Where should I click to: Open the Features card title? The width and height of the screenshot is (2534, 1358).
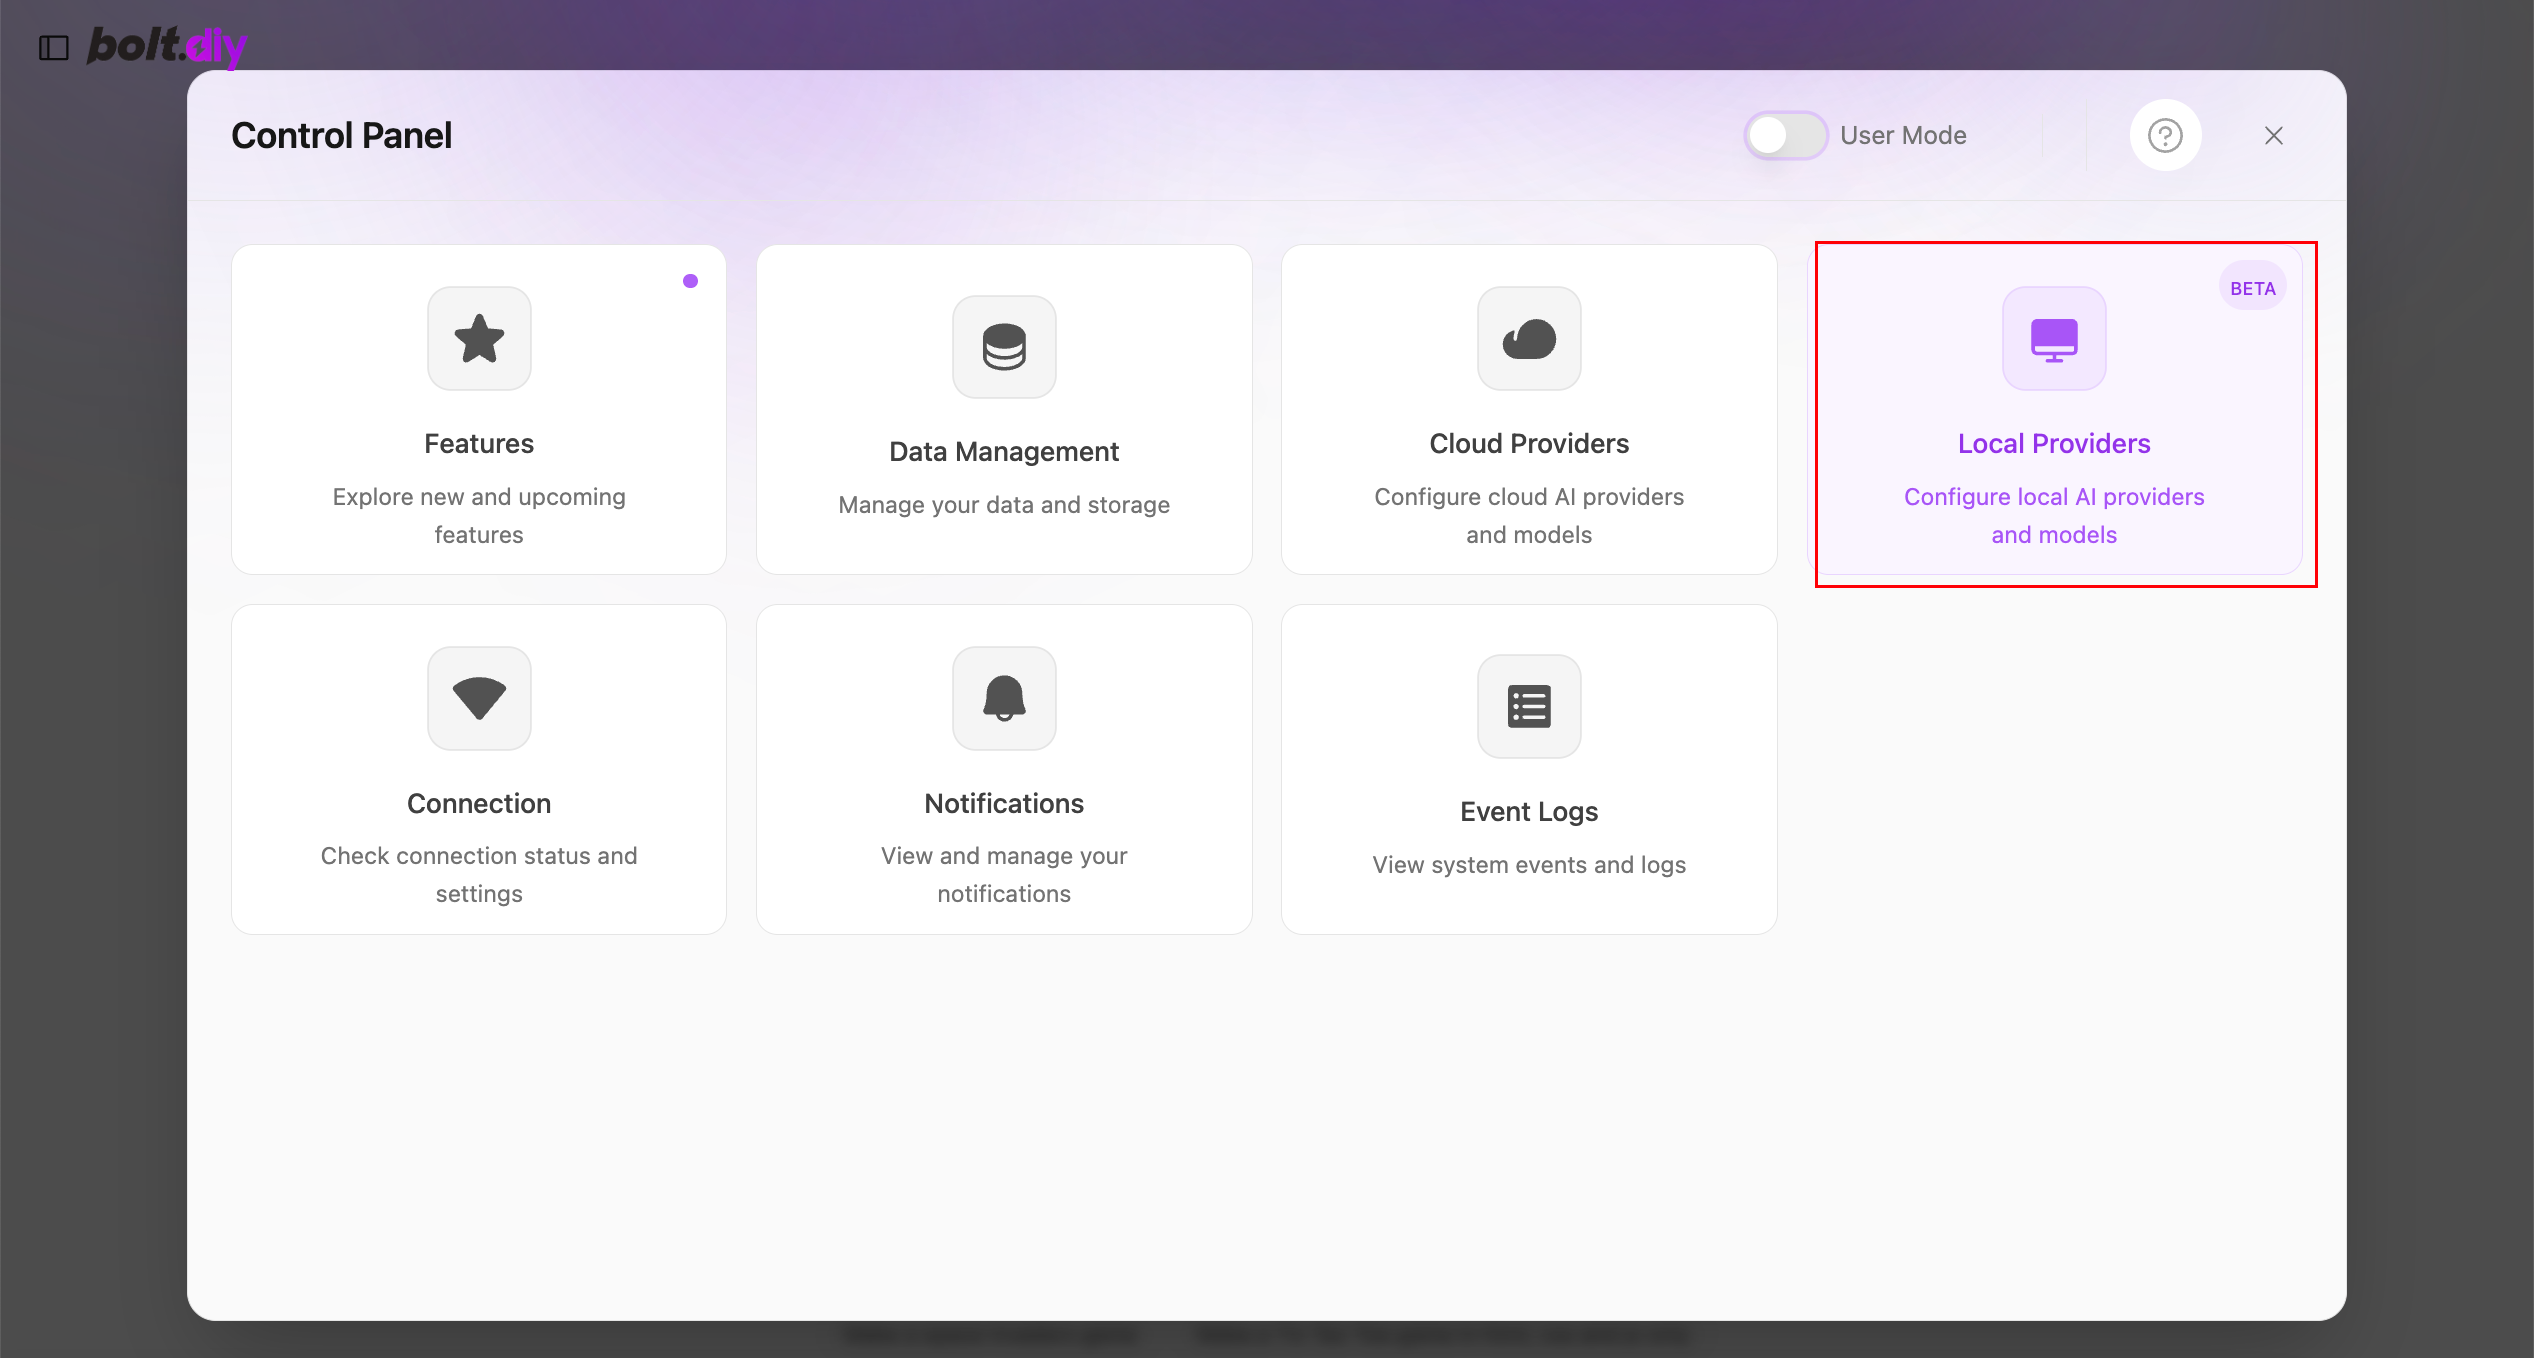click(479, 443)
